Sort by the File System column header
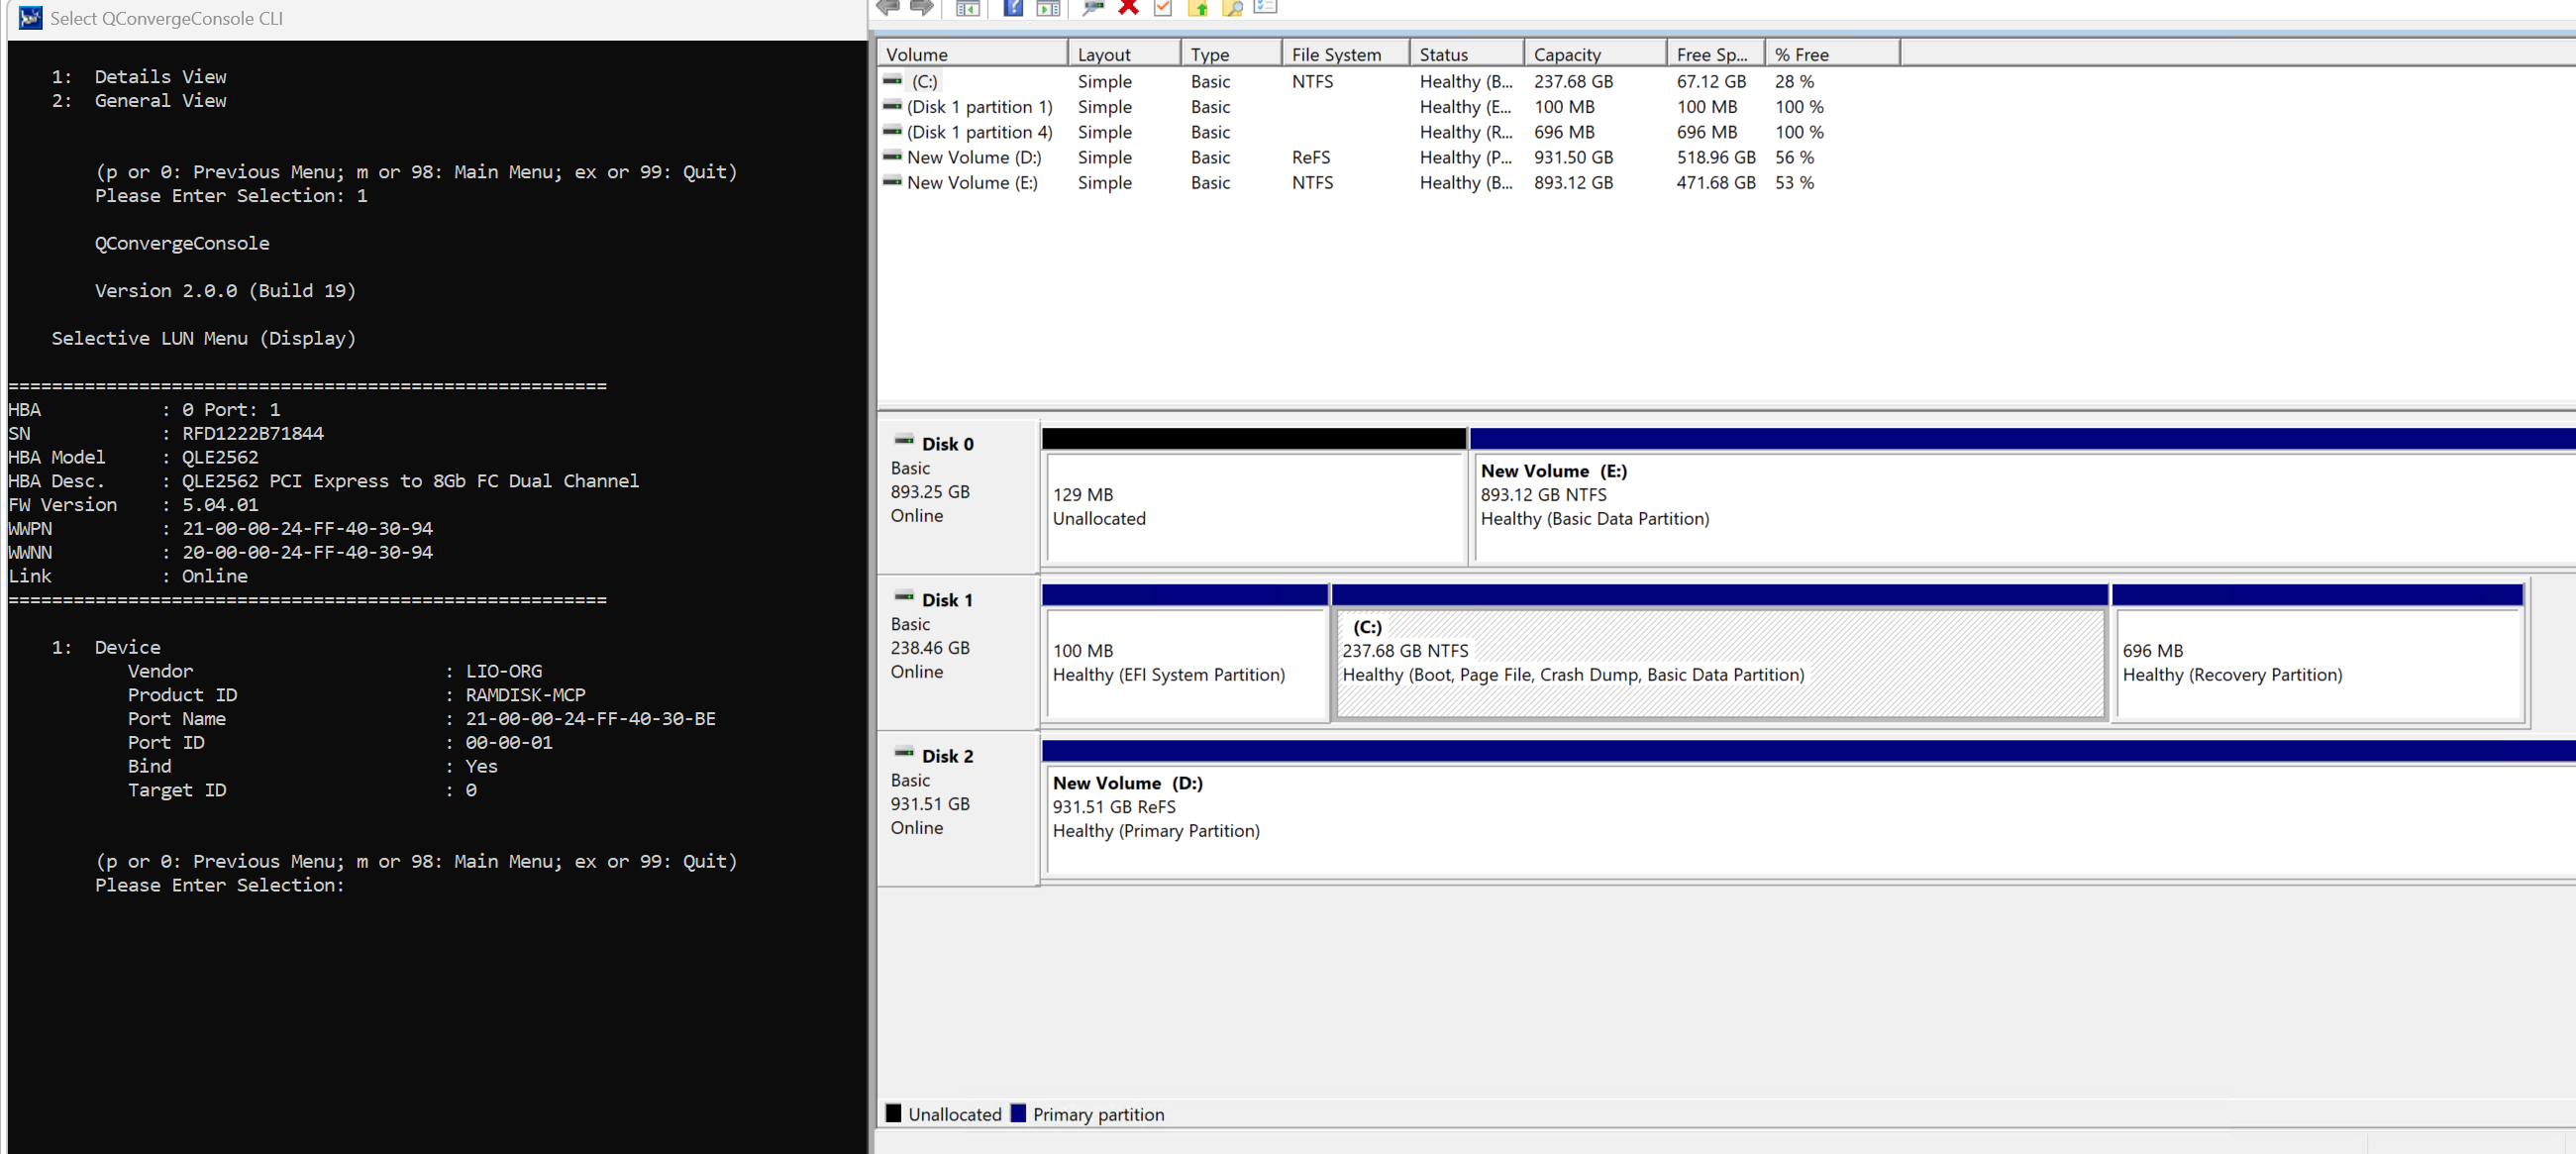The height and width of the screenshot is (1154, 2576). [1346, 54]
